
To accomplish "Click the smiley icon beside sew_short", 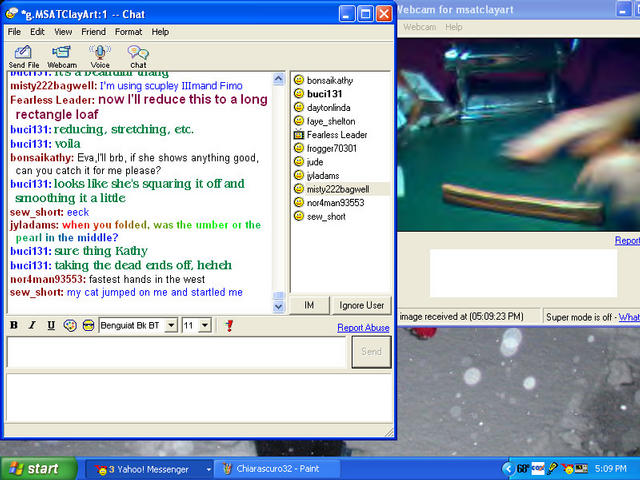I will [299, 216].
